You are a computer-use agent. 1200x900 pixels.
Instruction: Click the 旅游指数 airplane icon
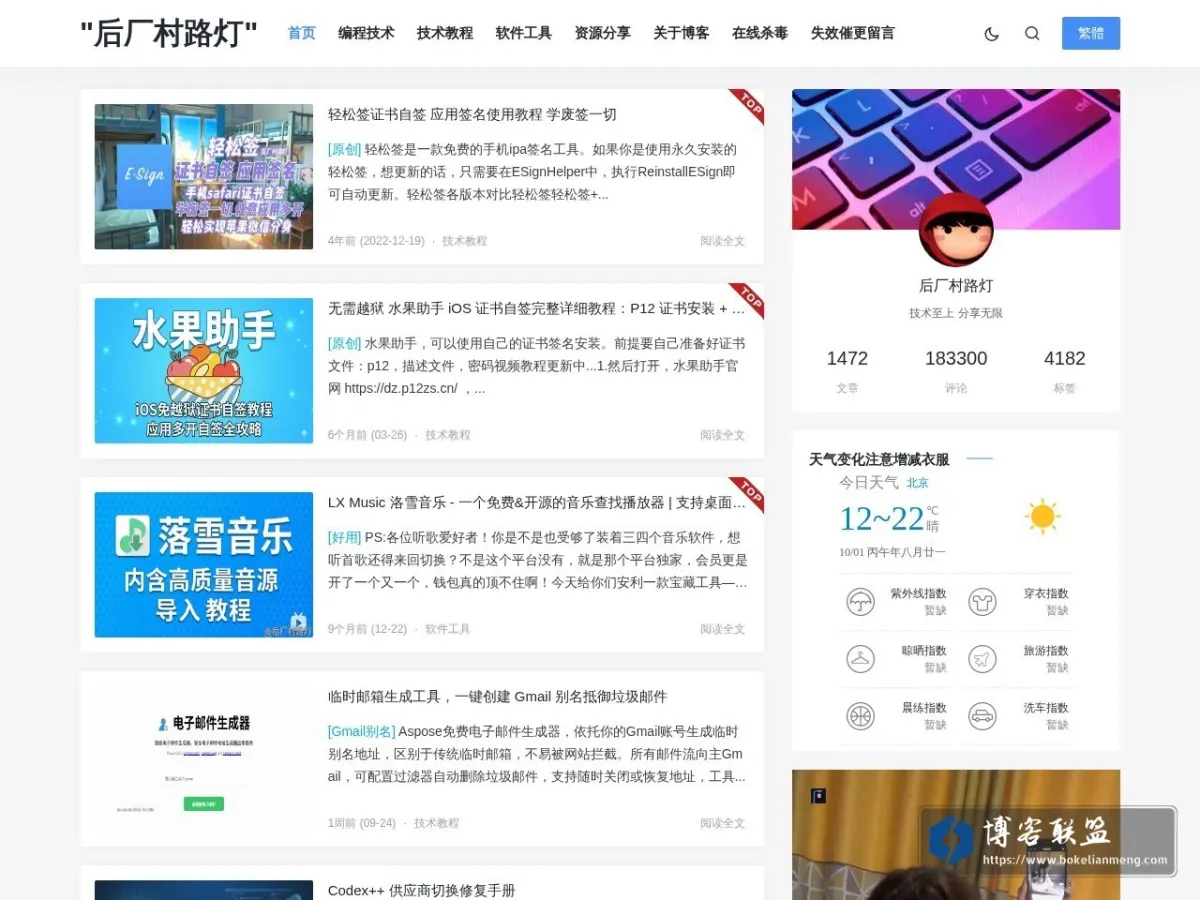982,659
